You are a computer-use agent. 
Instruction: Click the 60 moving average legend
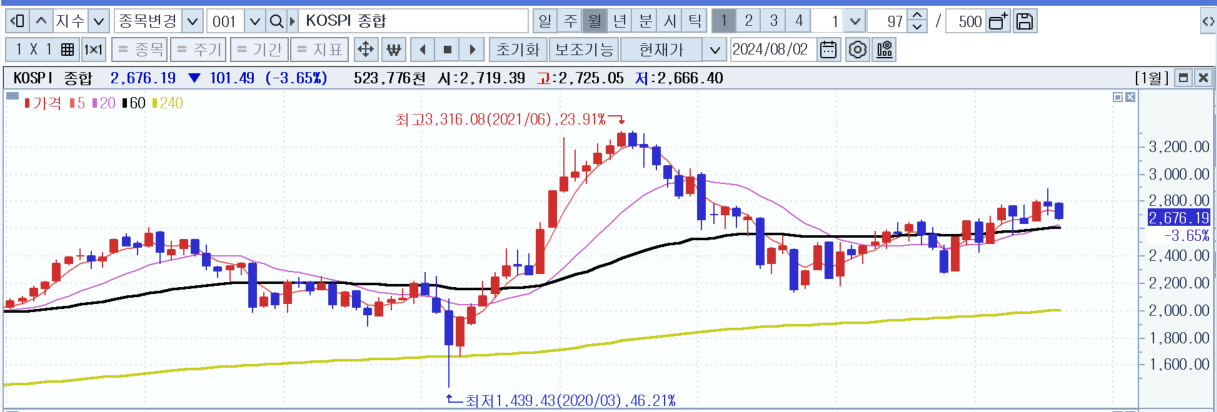coord(134,102)
